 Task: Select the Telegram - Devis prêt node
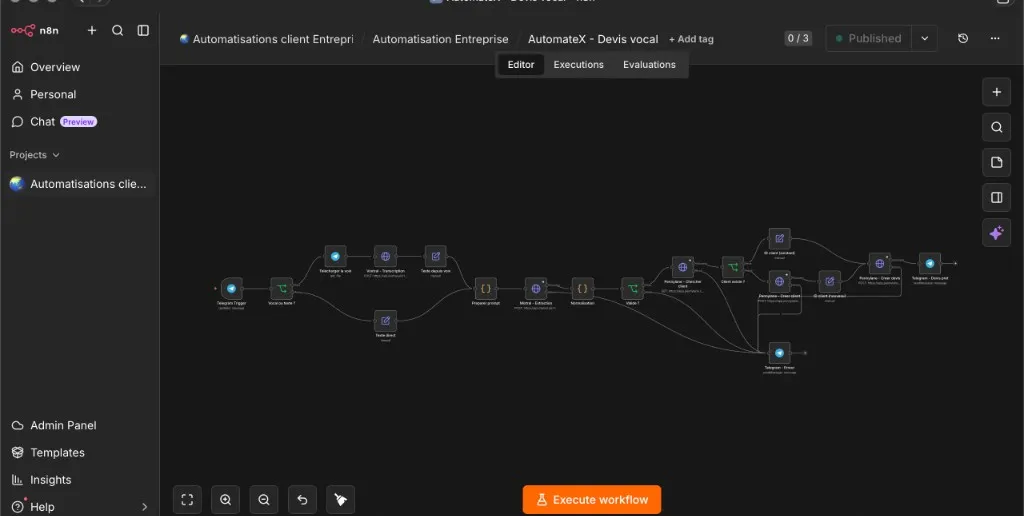click(930, 264)
